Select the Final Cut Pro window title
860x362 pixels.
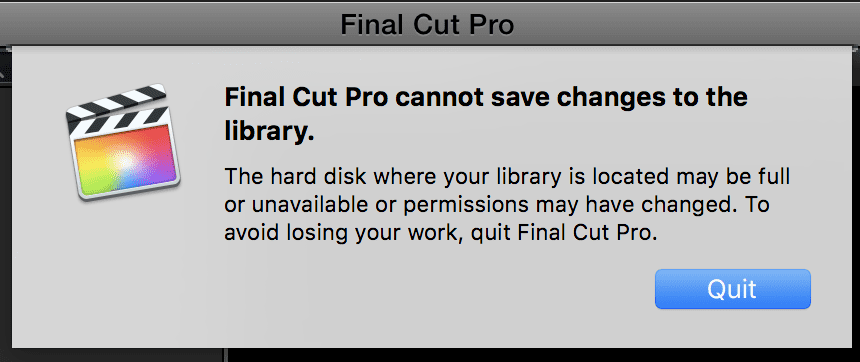(x=428, y=24)
